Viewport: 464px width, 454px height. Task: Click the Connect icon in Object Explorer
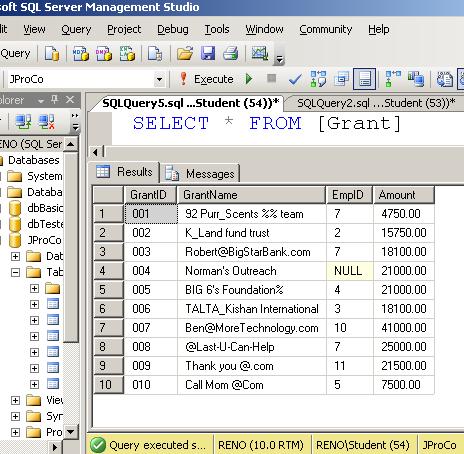coord(23,122)
